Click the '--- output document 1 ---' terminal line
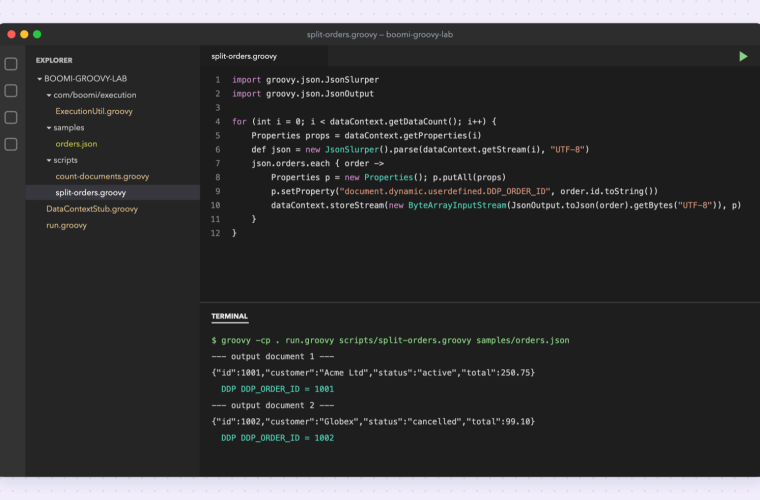760x500 pixels. tap(273, 357)
